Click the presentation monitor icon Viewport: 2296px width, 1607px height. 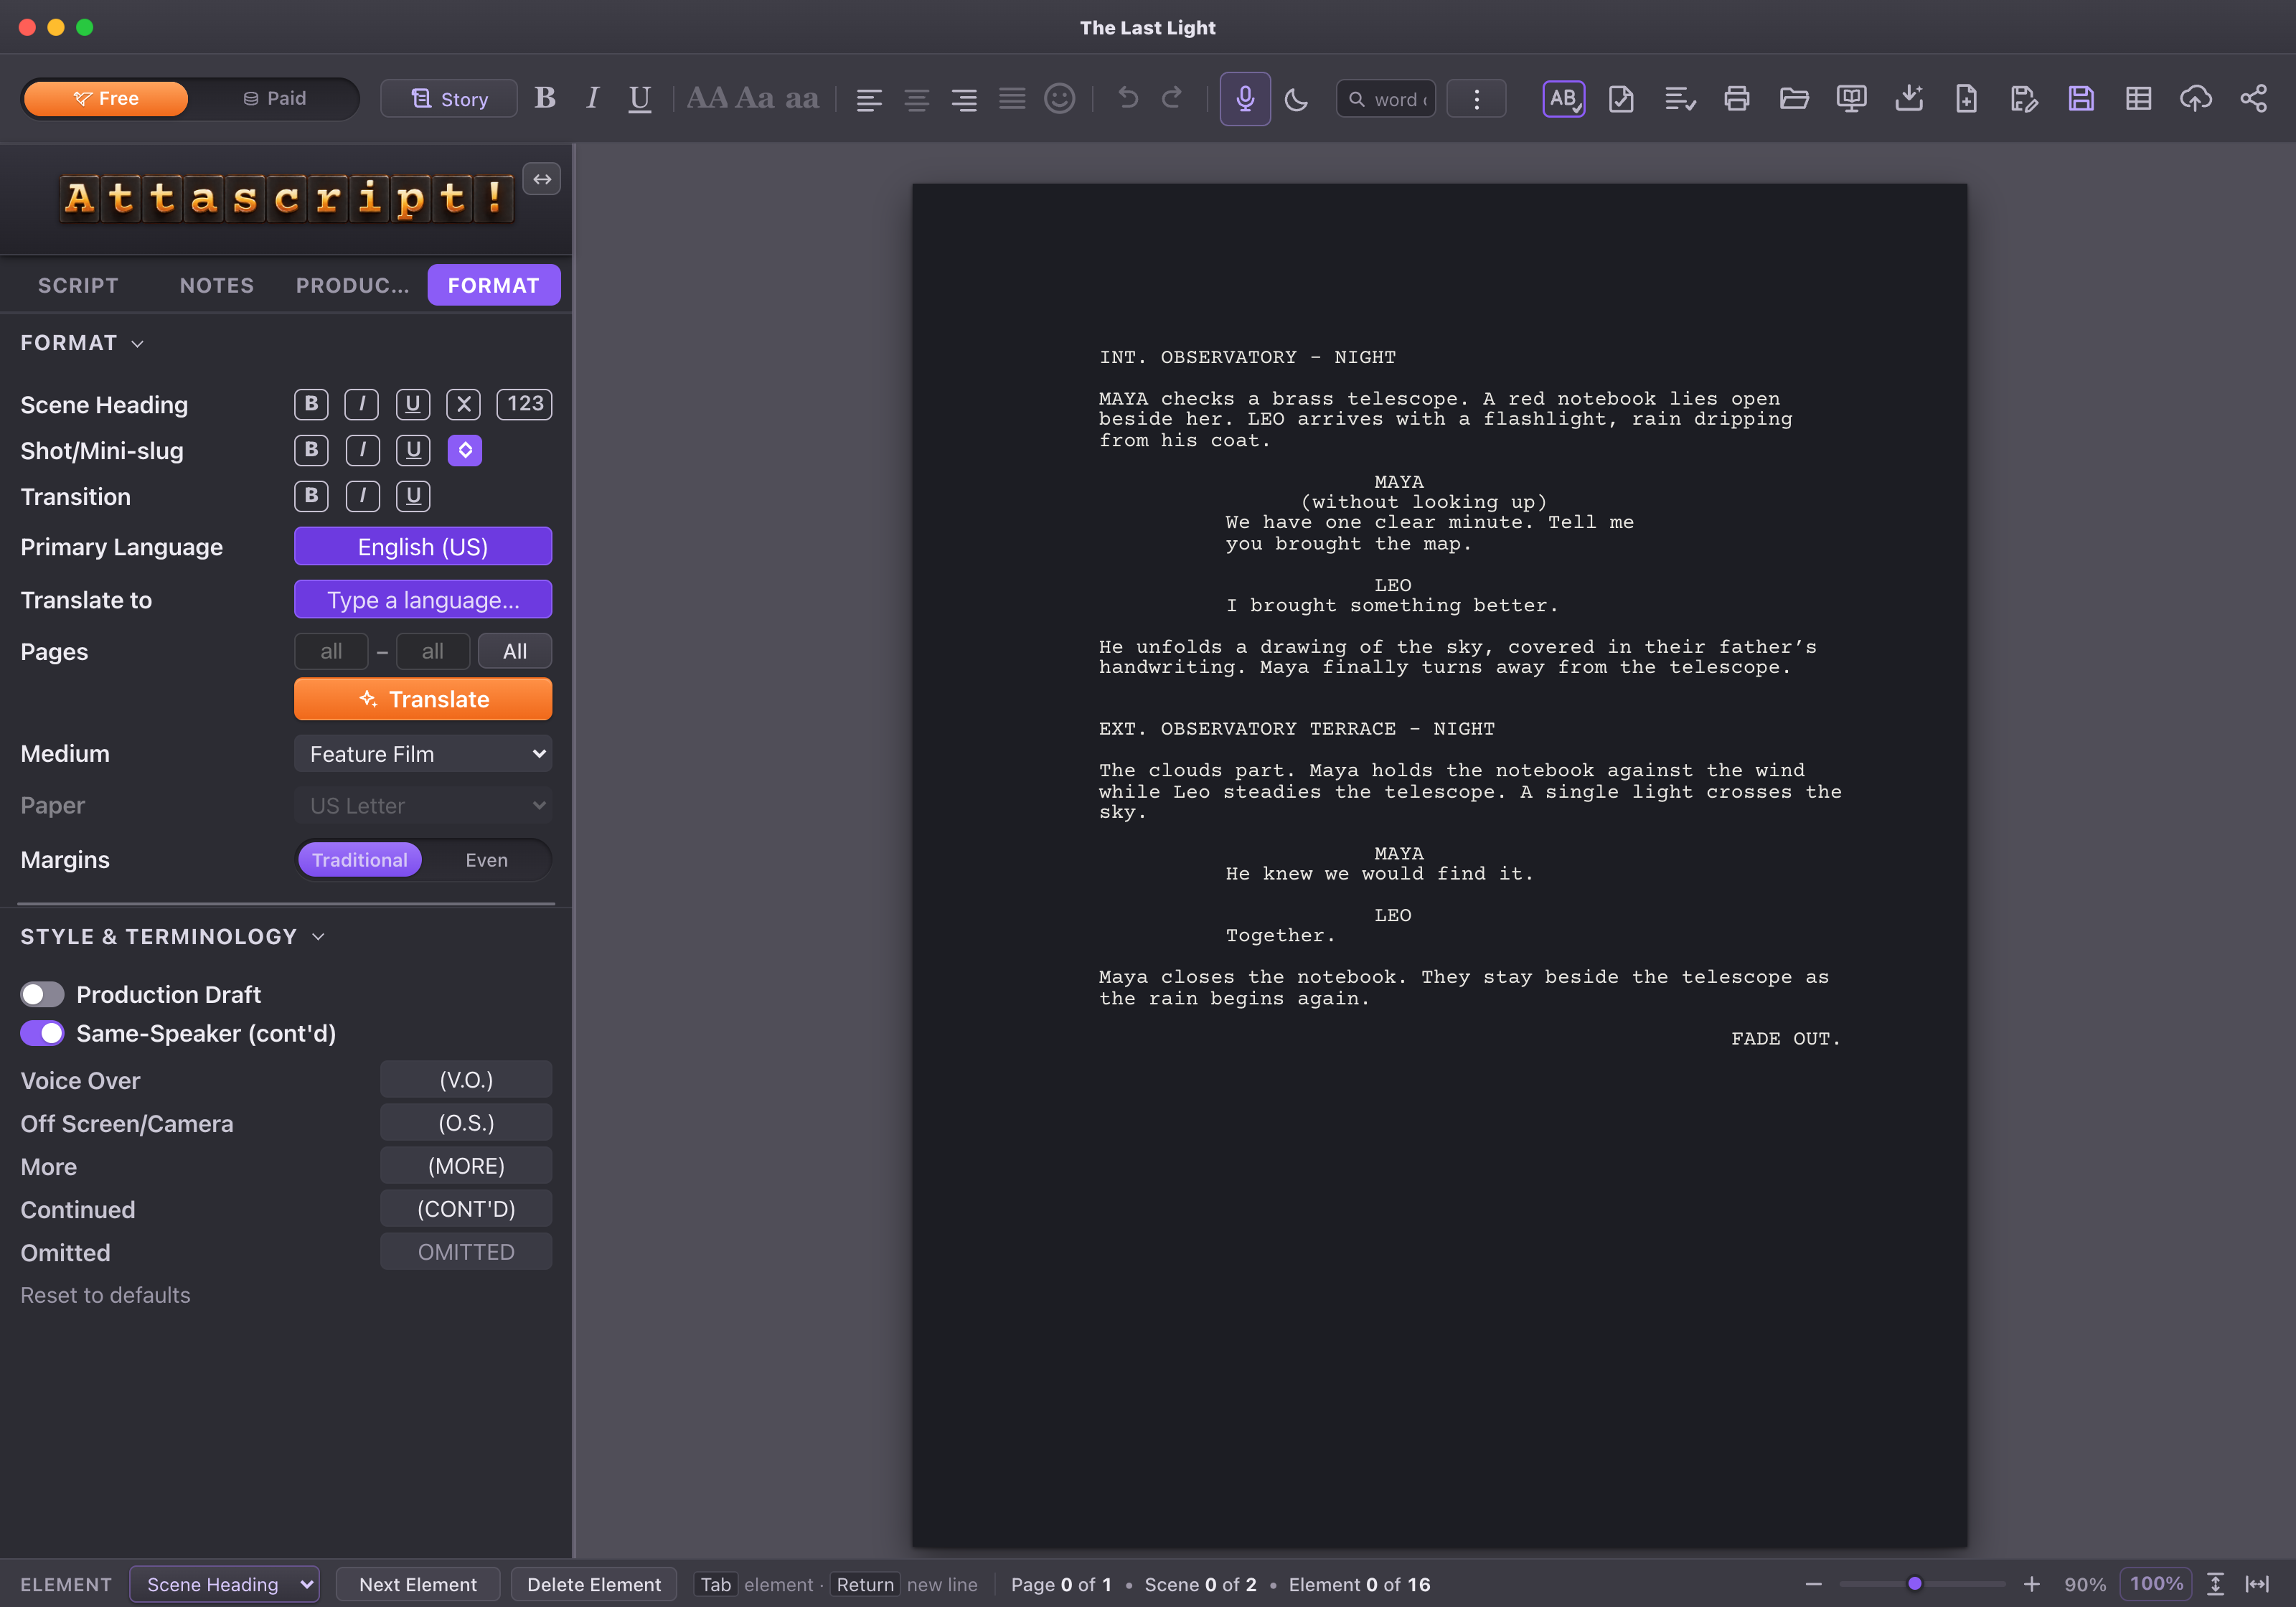pyautogui.click(x=1852, y=98)
